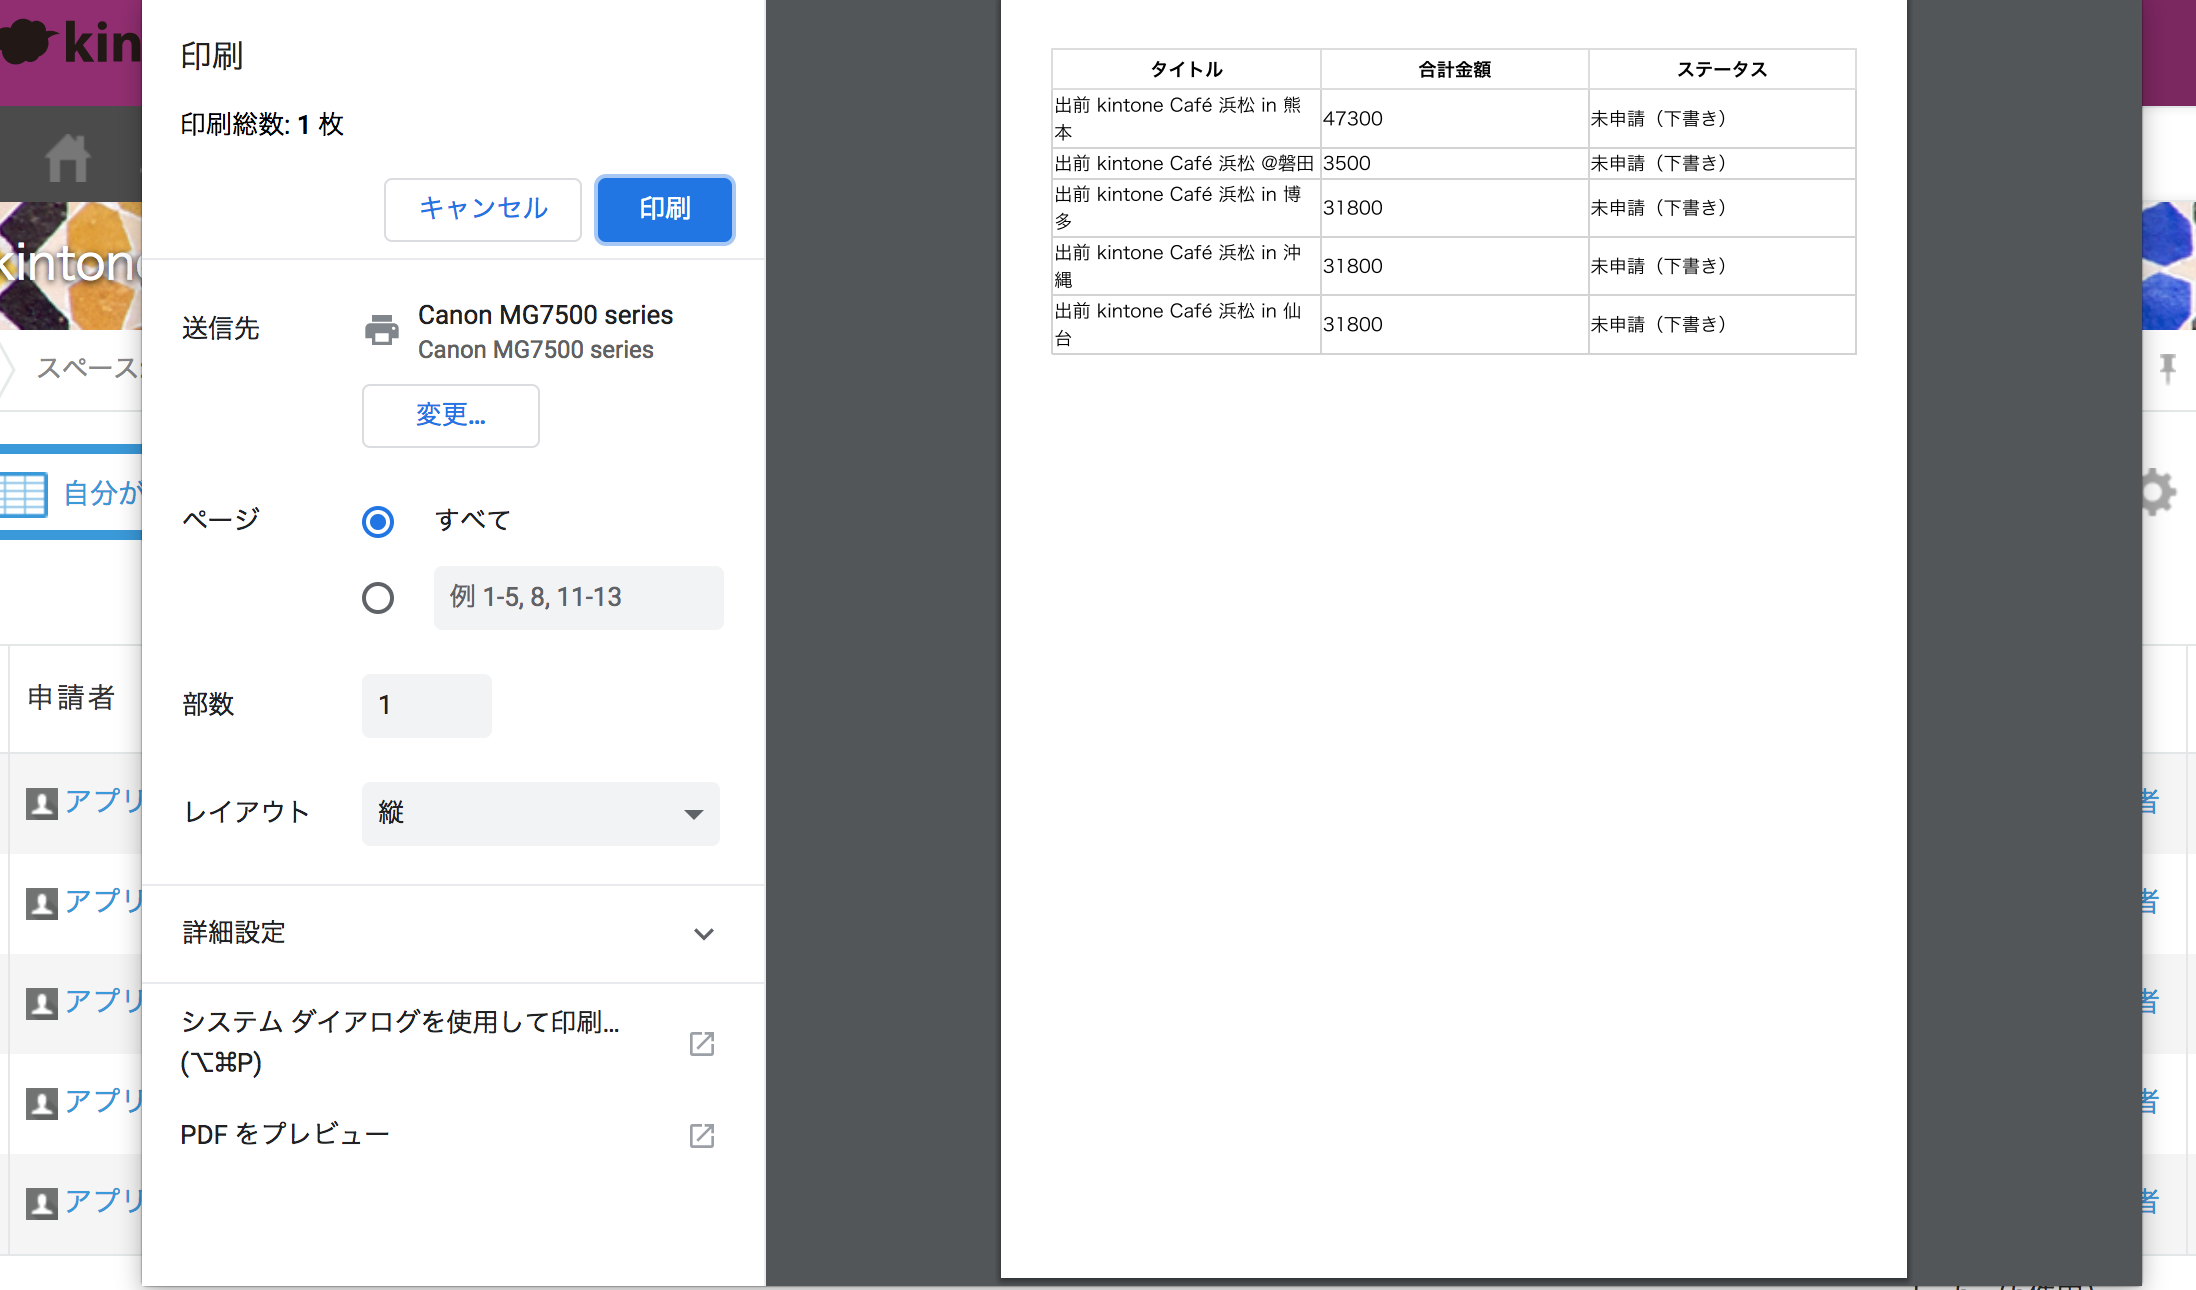Open the レイアウト dropdown showing 縦
The image size is (2196, 1290).
pyautogui.click(x=540, y=813)
